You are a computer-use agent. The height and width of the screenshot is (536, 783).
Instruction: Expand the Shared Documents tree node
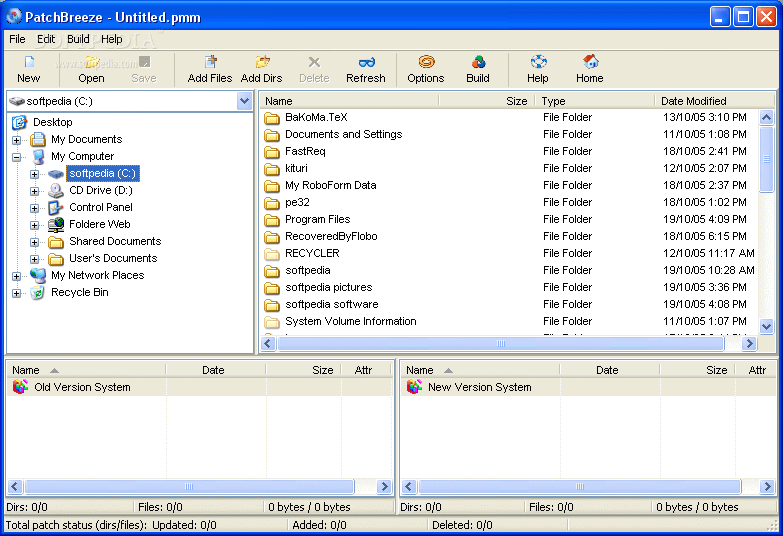(x=34, y=242)
